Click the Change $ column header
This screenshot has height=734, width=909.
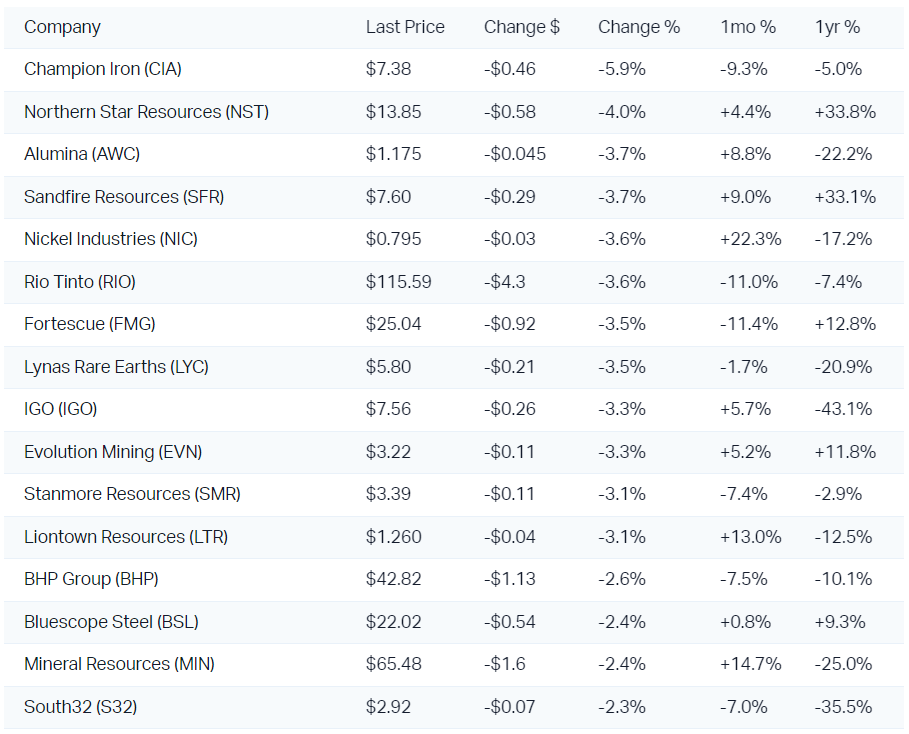pyautogui.click(x=521, y=27)
